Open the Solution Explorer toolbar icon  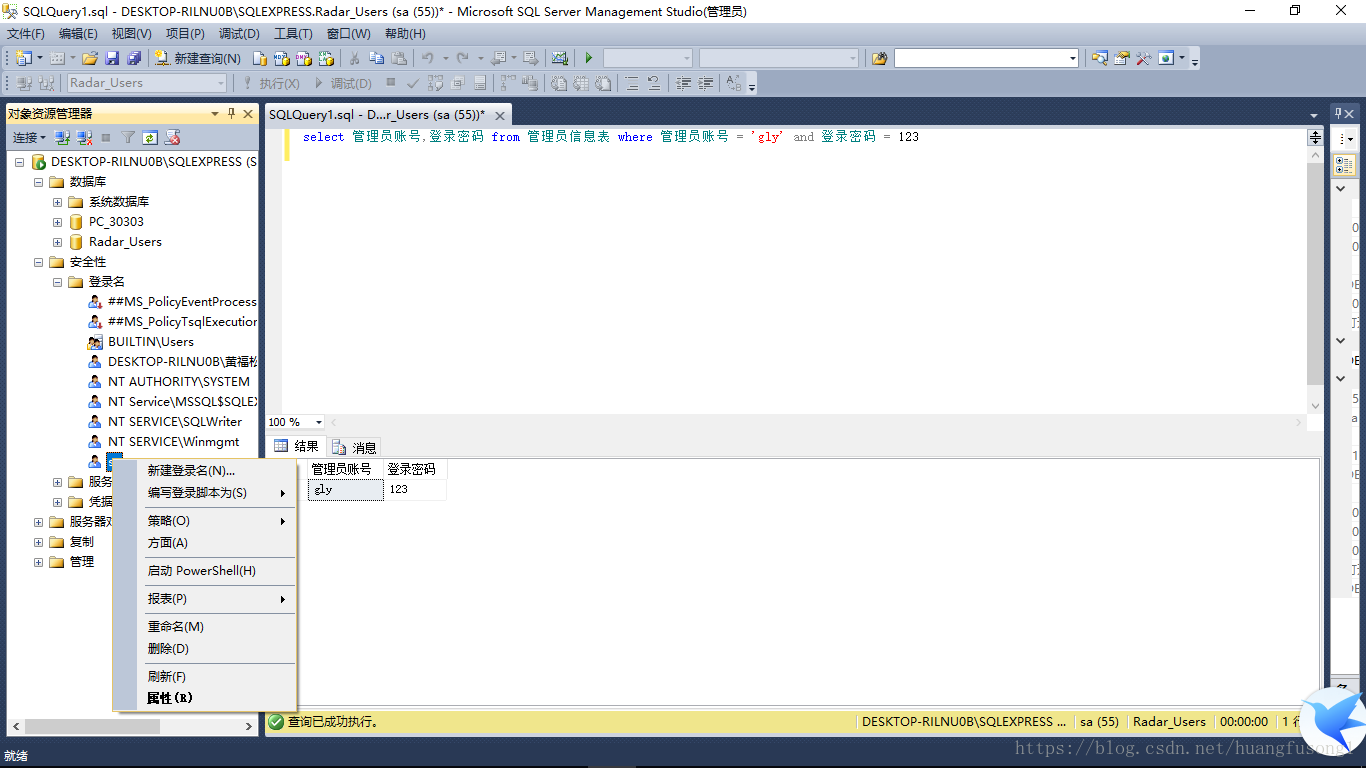(x=1100, y=58)
